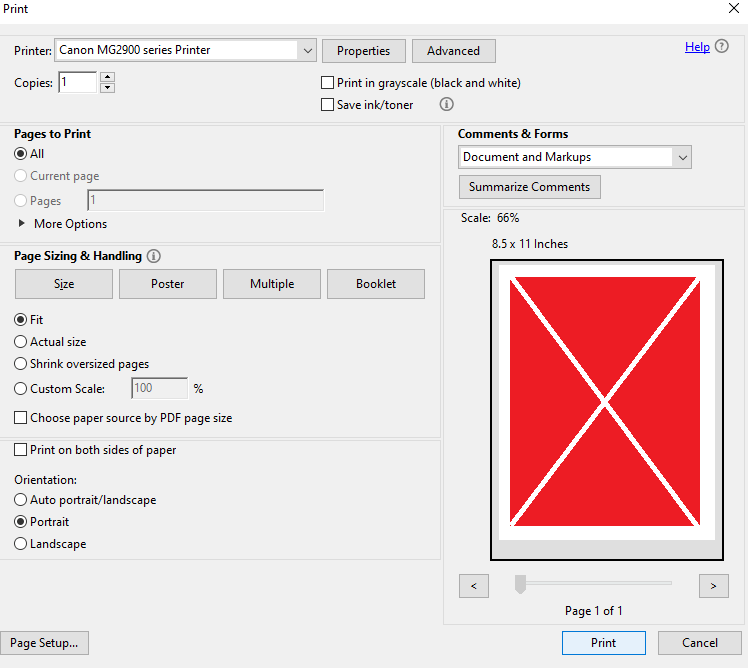Image resolution: width=748 pixels, height=668 pixels.
Task: Switch to the Size handling tab
Action: point(64,284)
